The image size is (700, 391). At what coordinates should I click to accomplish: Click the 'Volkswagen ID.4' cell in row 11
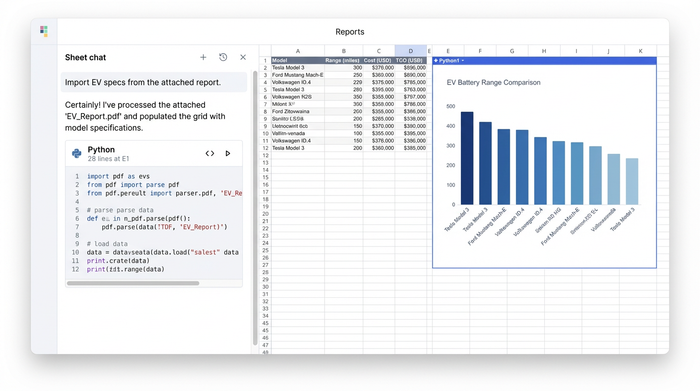coord(298,141)
